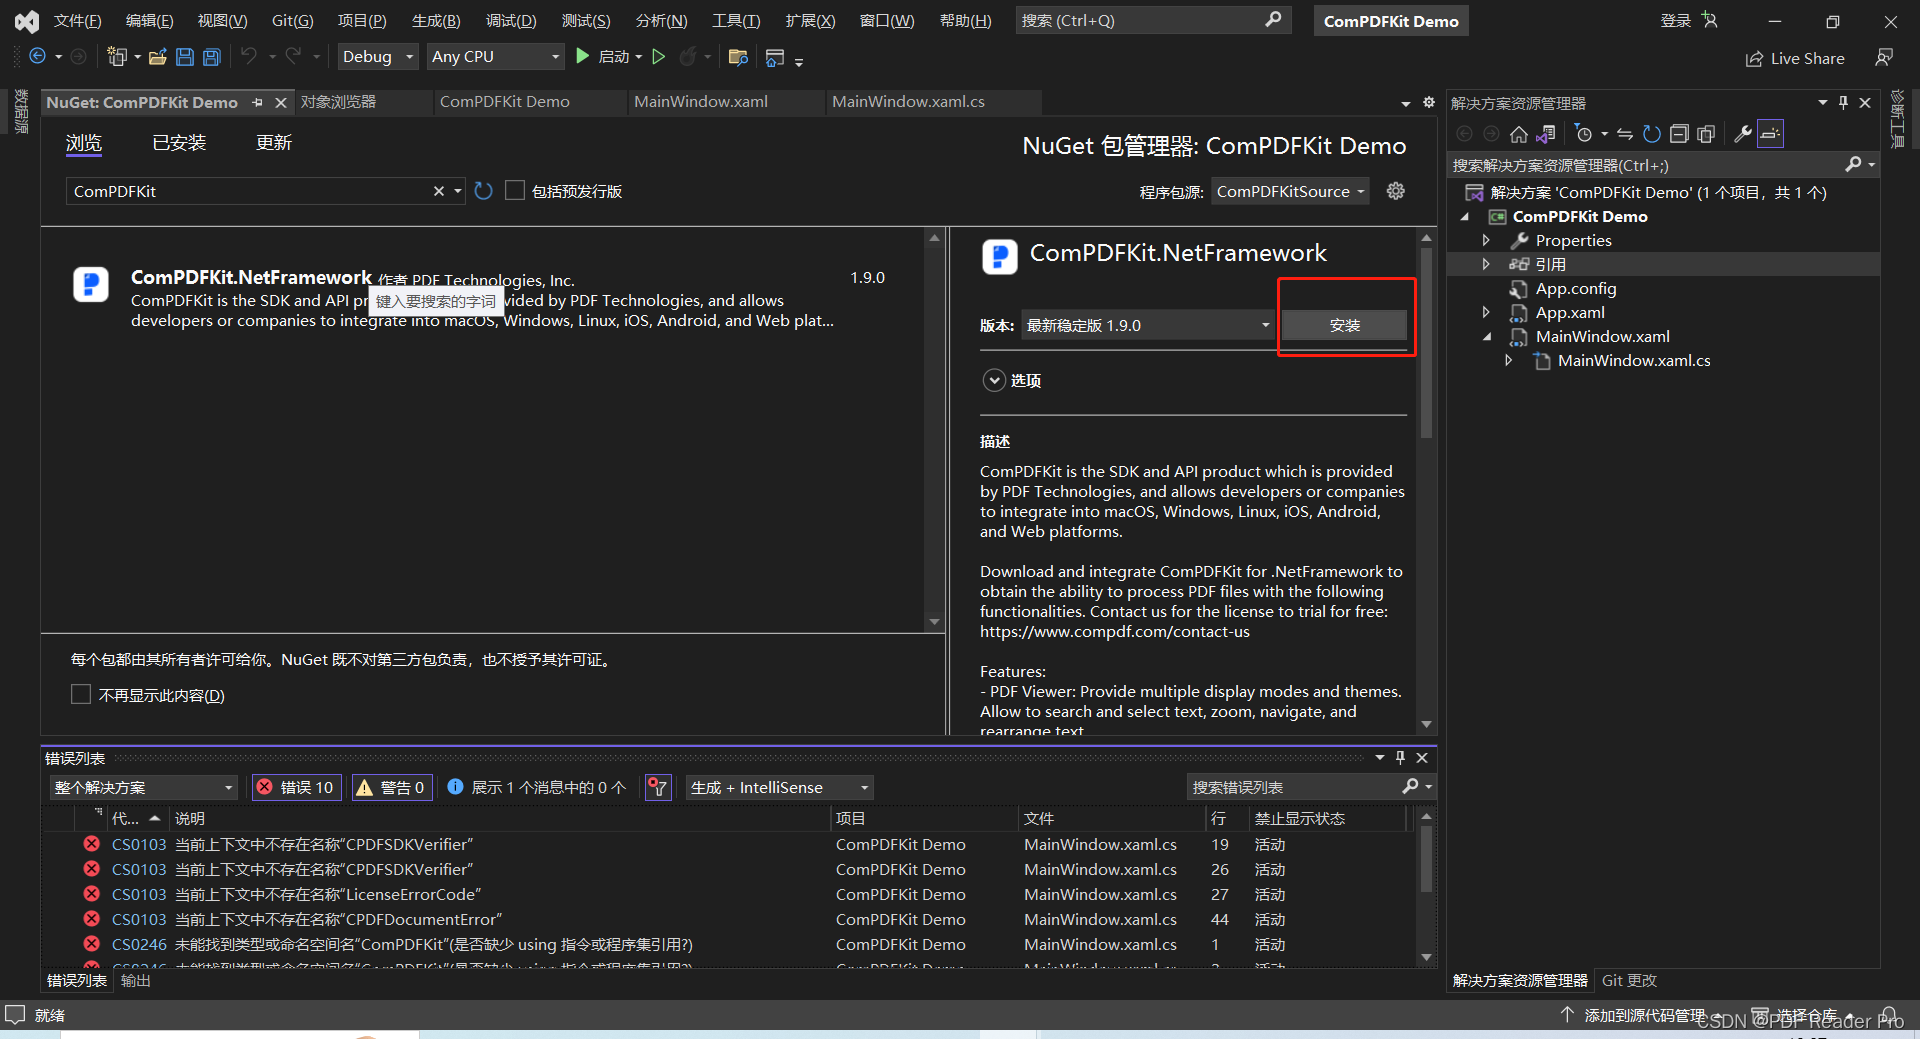Expand the 选项 options section
Viewport: 1920px width, 1039px height.
pyautogui.click(x=994, y=380)
